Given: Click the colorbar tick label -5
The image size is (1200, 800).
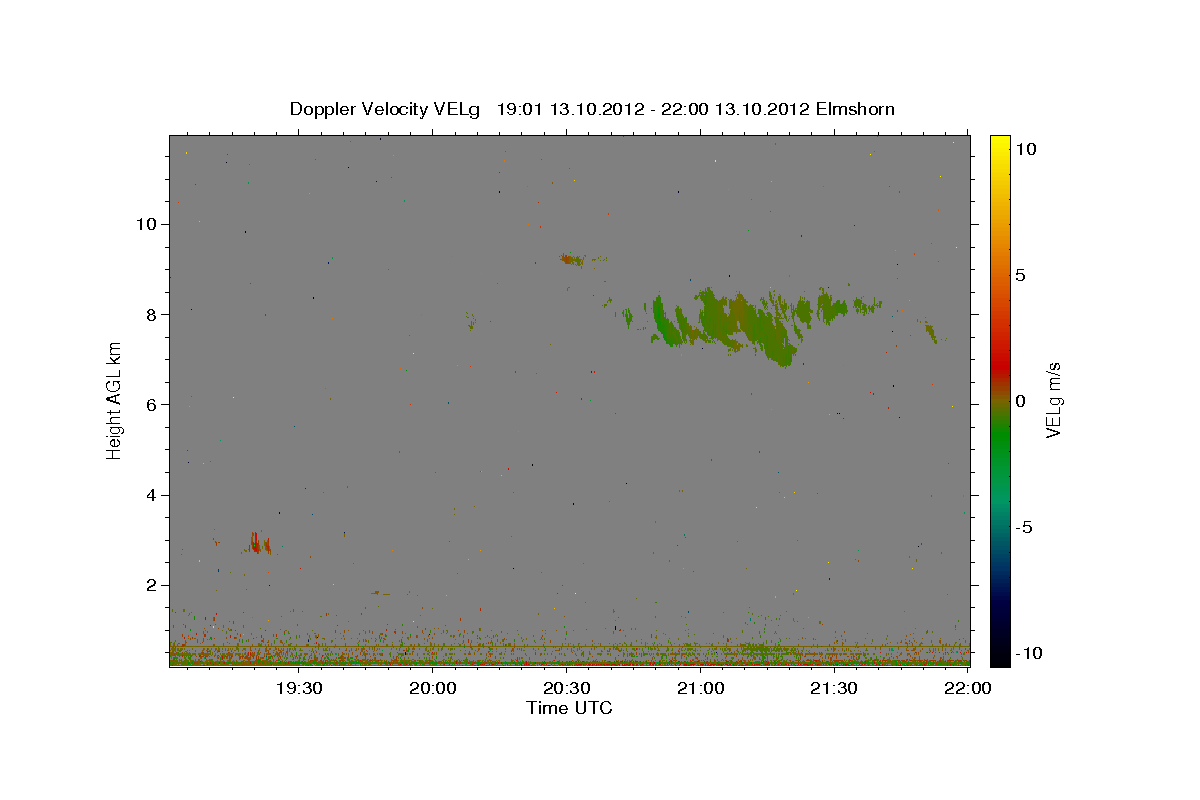Looking at the screenshot, I should point(1025,527).
